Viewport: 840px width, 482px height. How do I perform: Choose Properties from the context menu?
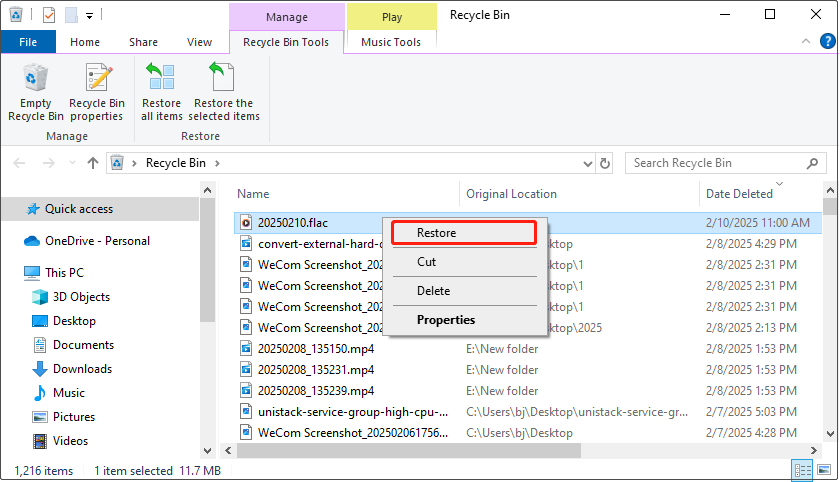[x=464, y=320]
